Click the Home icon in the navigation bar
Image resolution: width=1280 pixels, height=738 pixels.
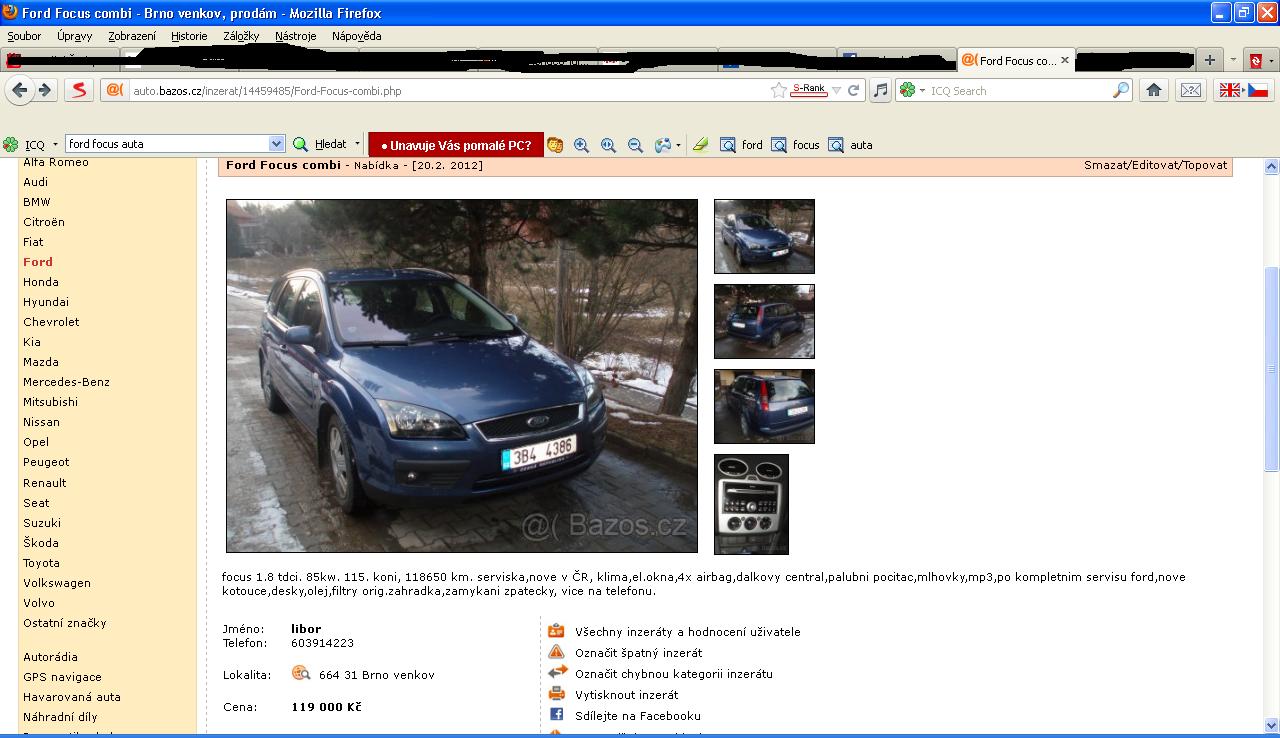1153,90
